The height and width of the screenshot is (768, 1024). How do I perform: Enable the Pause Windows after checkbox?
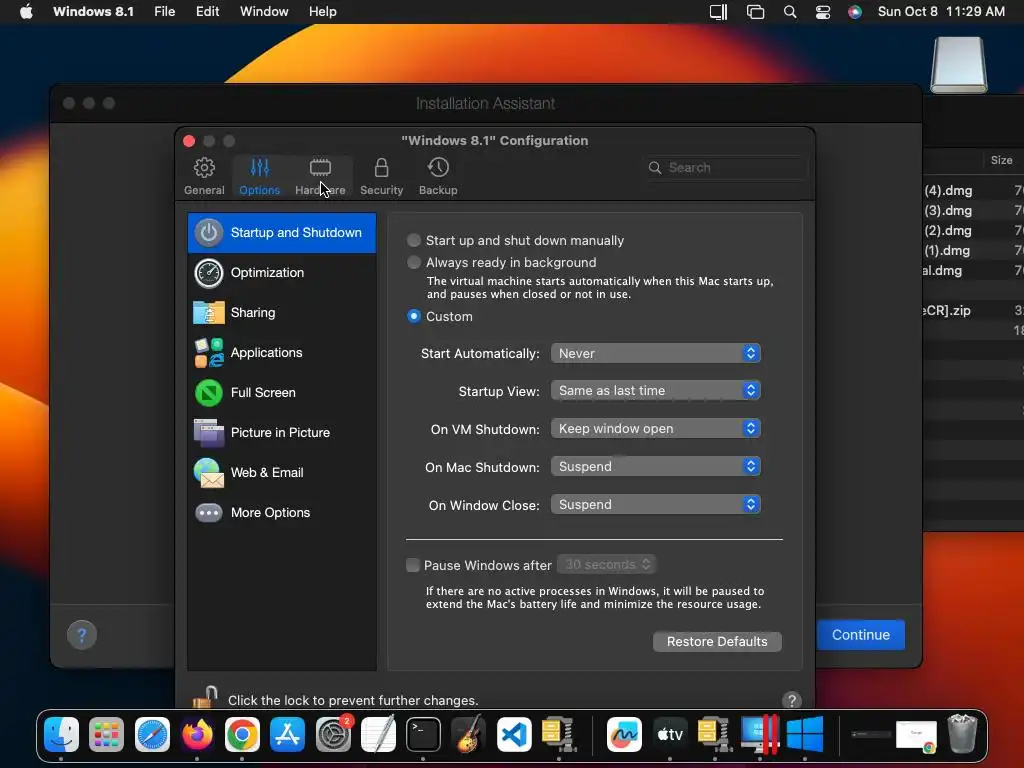[x=413, y=565]
